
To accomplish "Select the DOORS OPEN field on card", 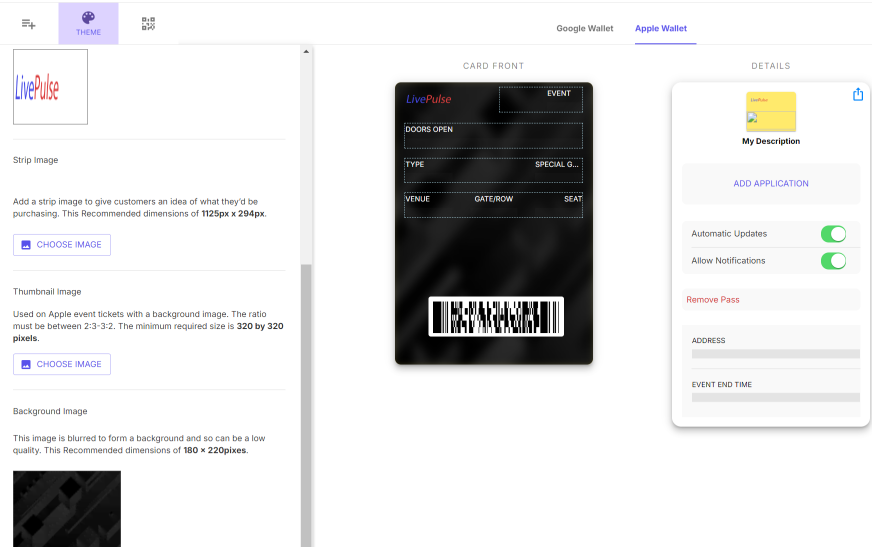I will coord(493,136).
